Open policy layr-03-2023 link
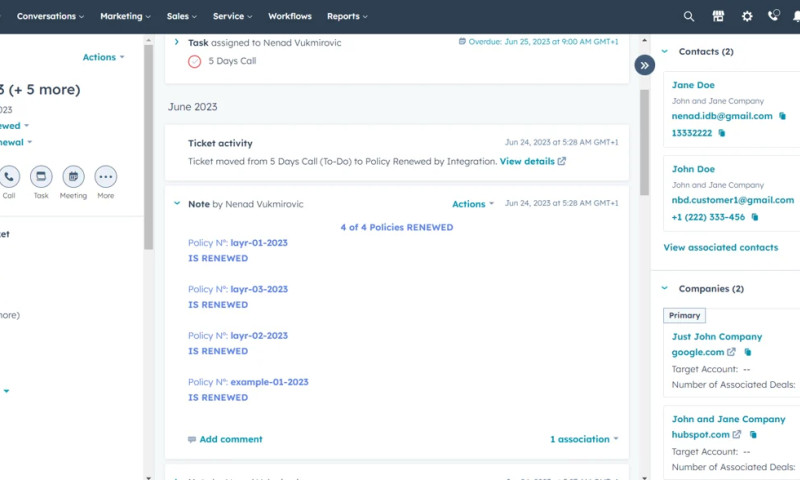800x480 pixels. point(259,289)
